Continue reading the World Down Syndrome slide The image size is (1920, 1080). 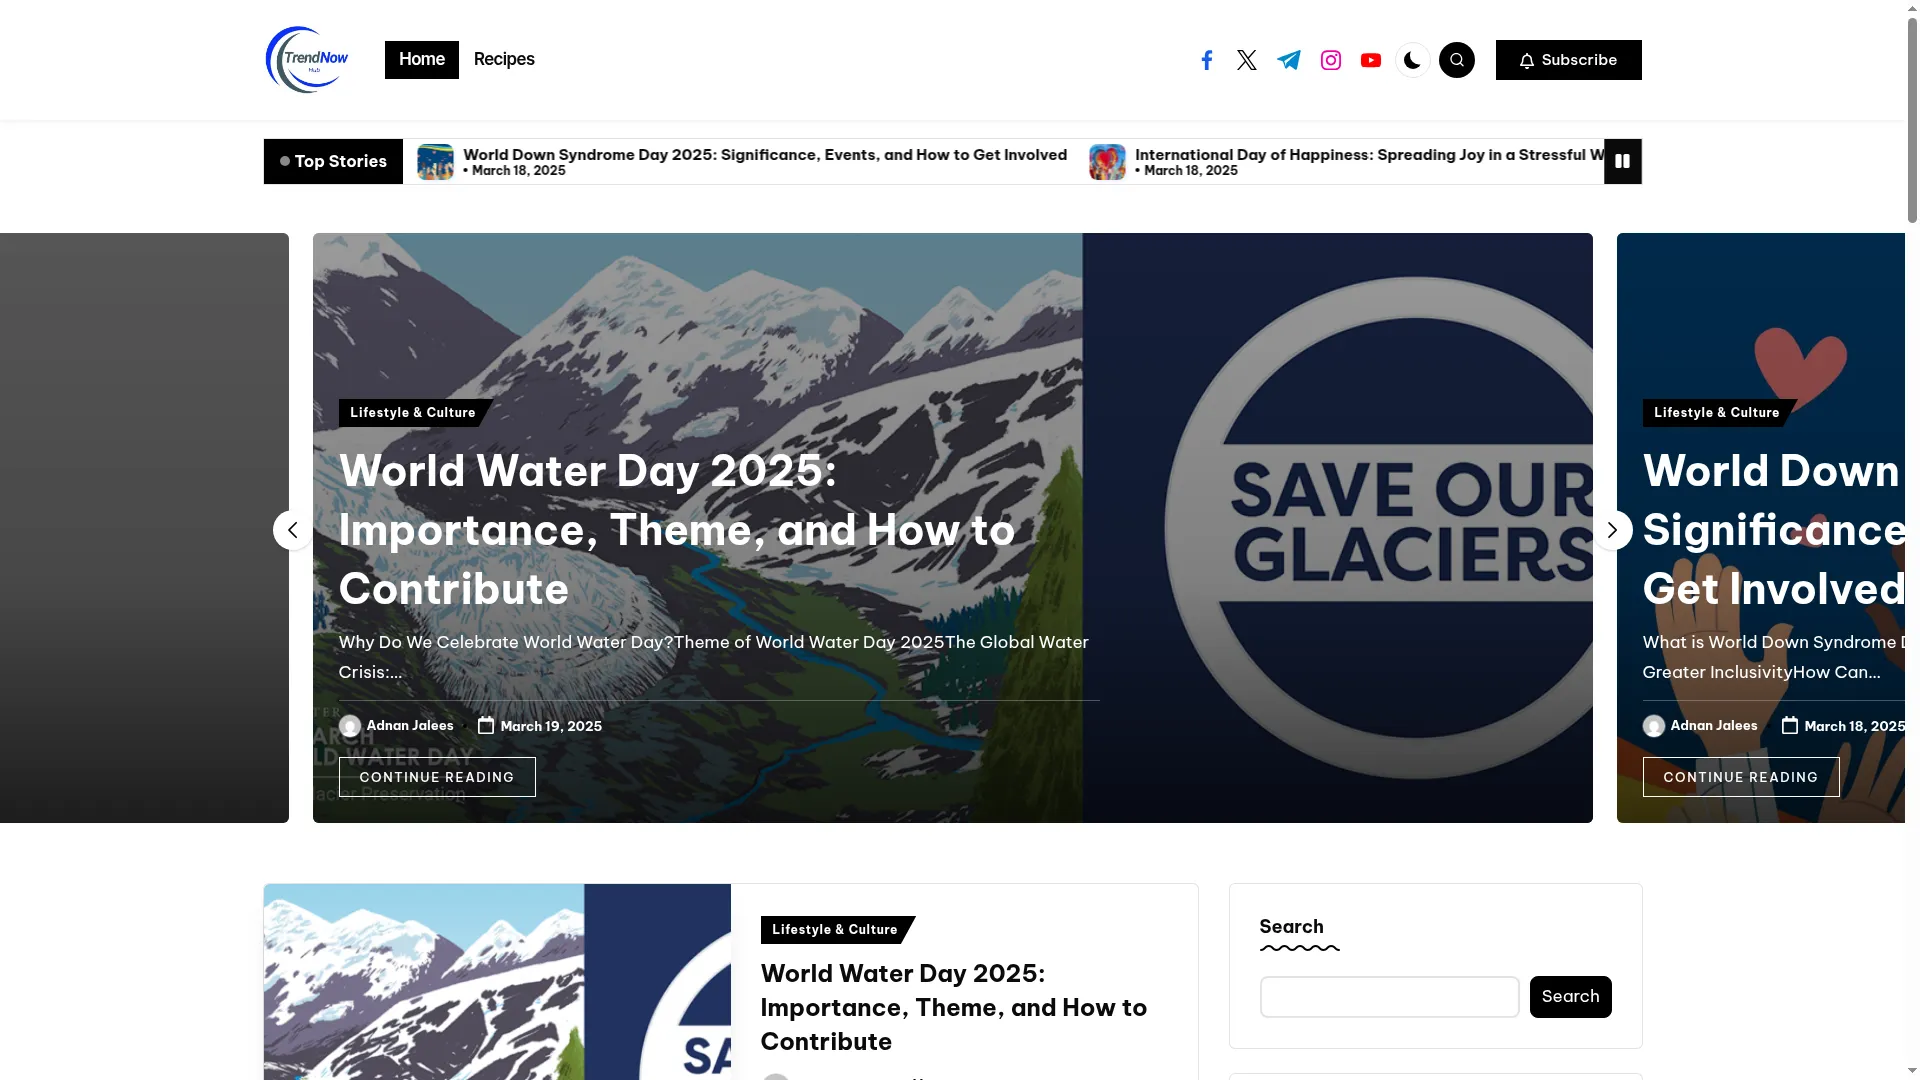click(x=1741, y=777)
